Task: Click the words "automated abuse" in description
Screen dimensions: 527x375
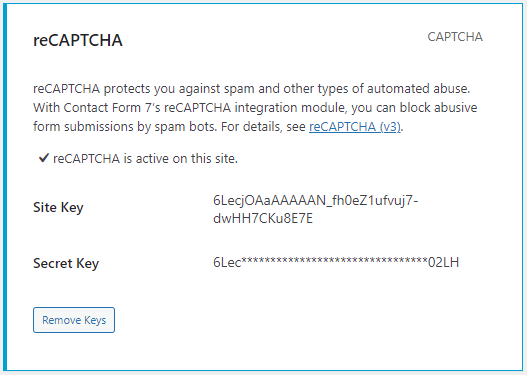Action: (418, 89)
